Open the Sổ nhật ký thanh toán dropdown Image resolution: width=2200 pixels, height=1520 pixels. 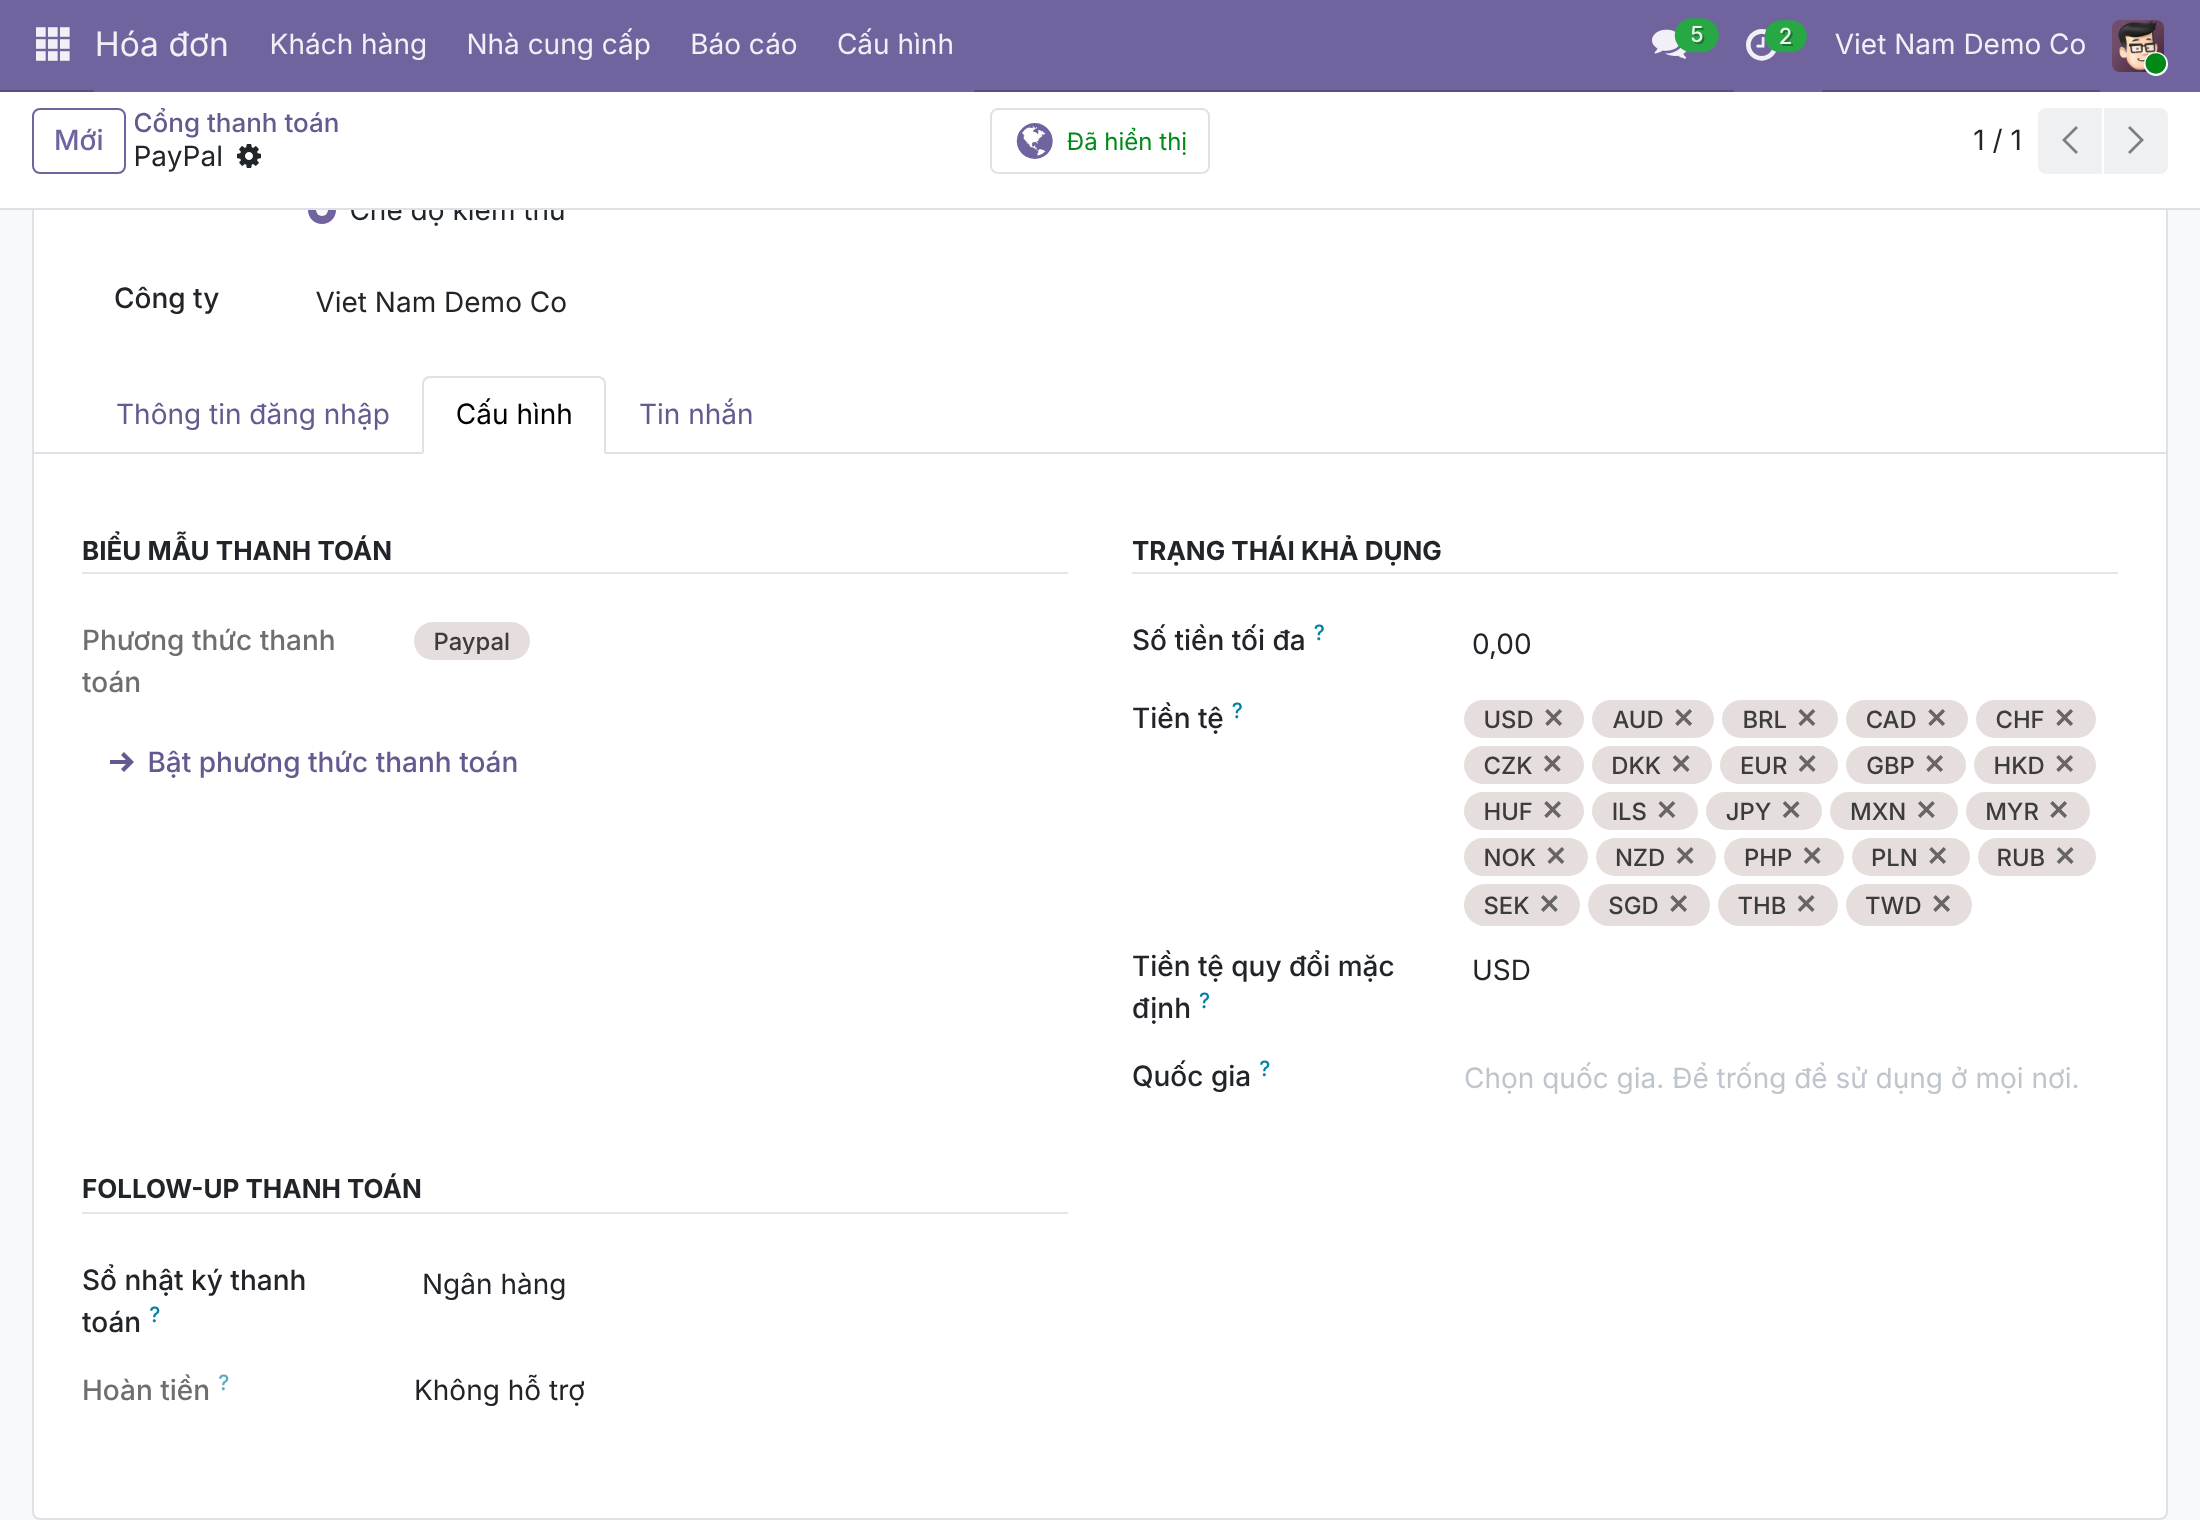click(740, 1284)
